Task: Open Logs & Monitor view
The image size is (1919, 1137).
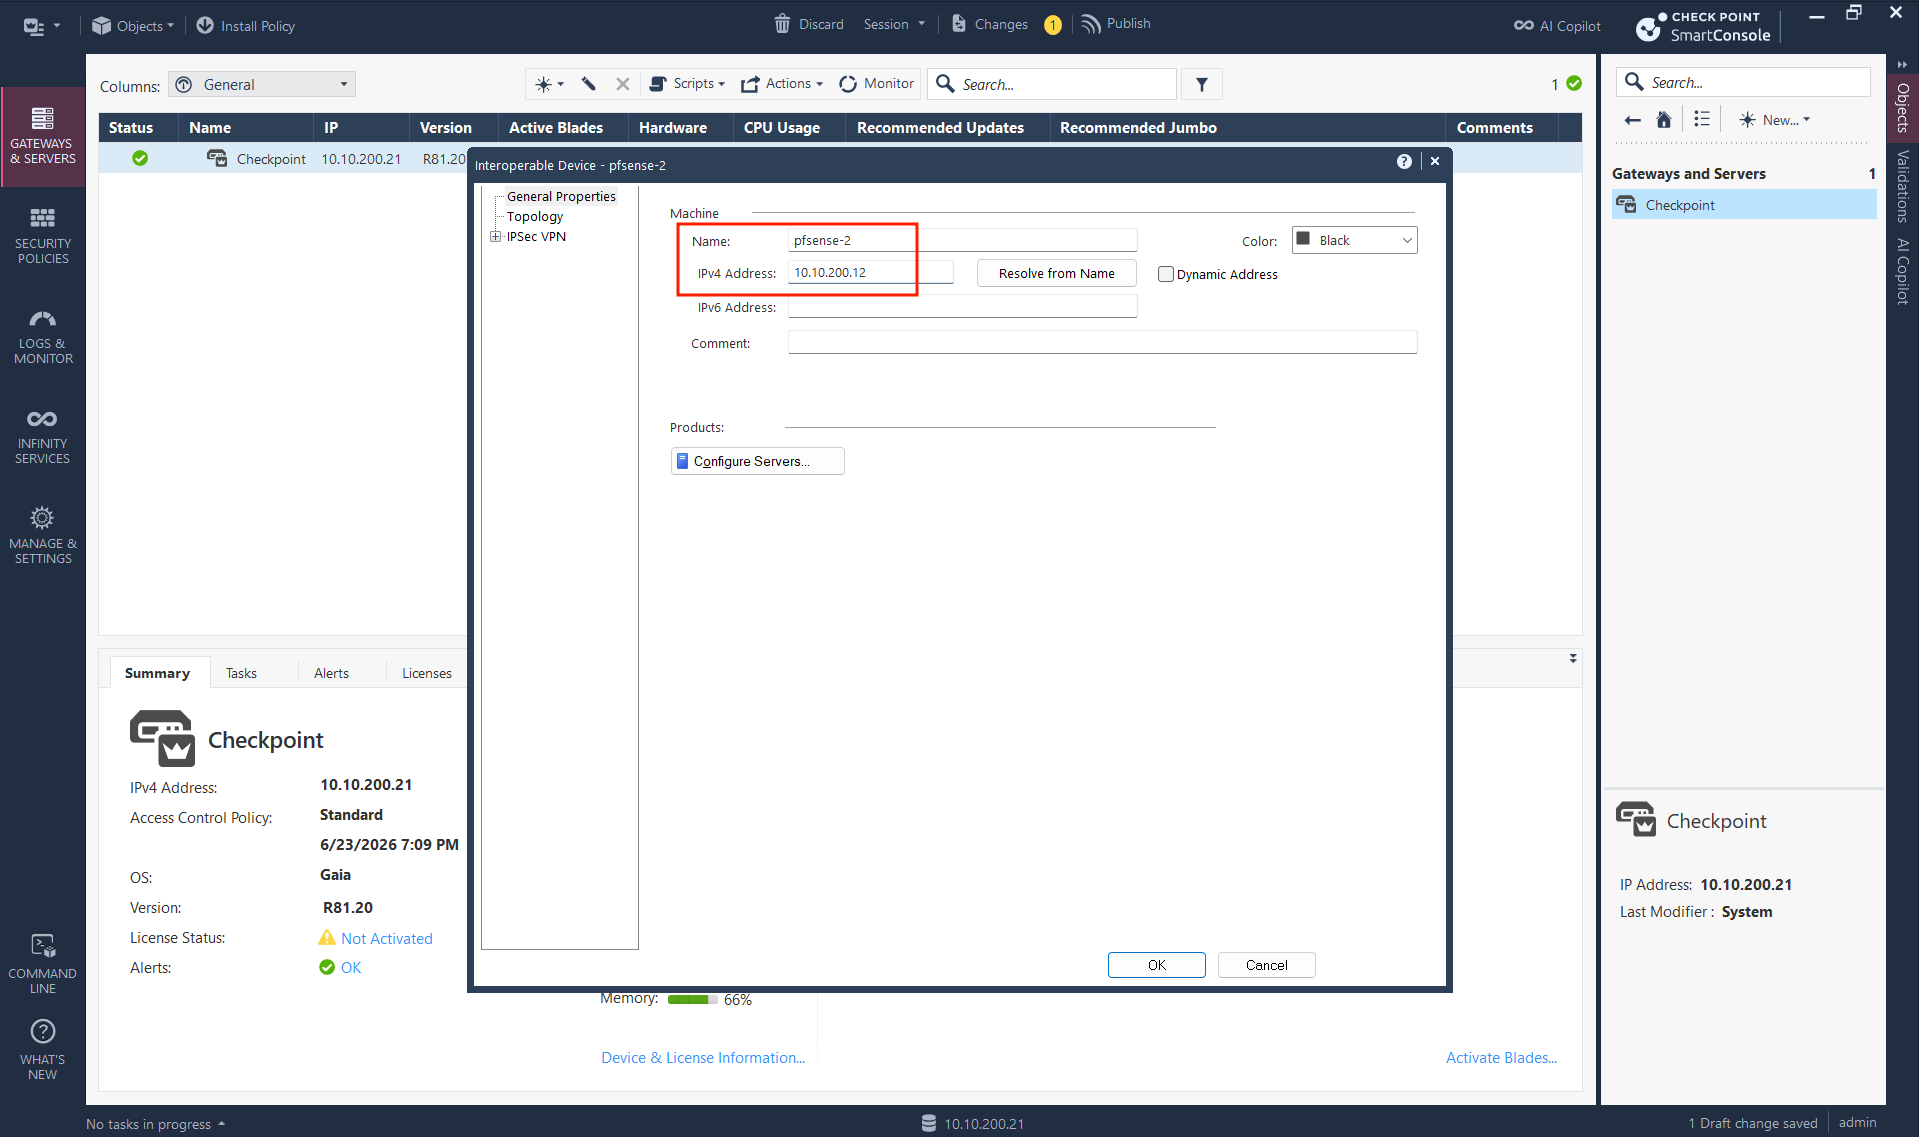Action: (x=42, y=336)
